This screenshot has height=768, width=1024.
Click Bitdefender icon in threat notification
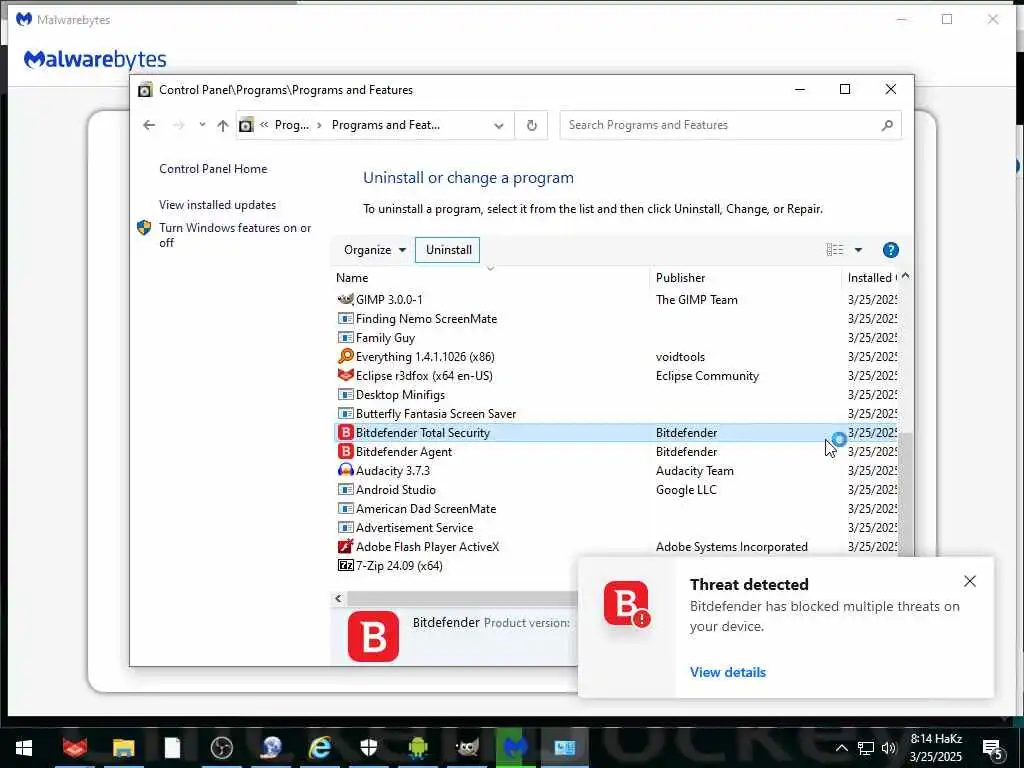(x=627, y=604)
